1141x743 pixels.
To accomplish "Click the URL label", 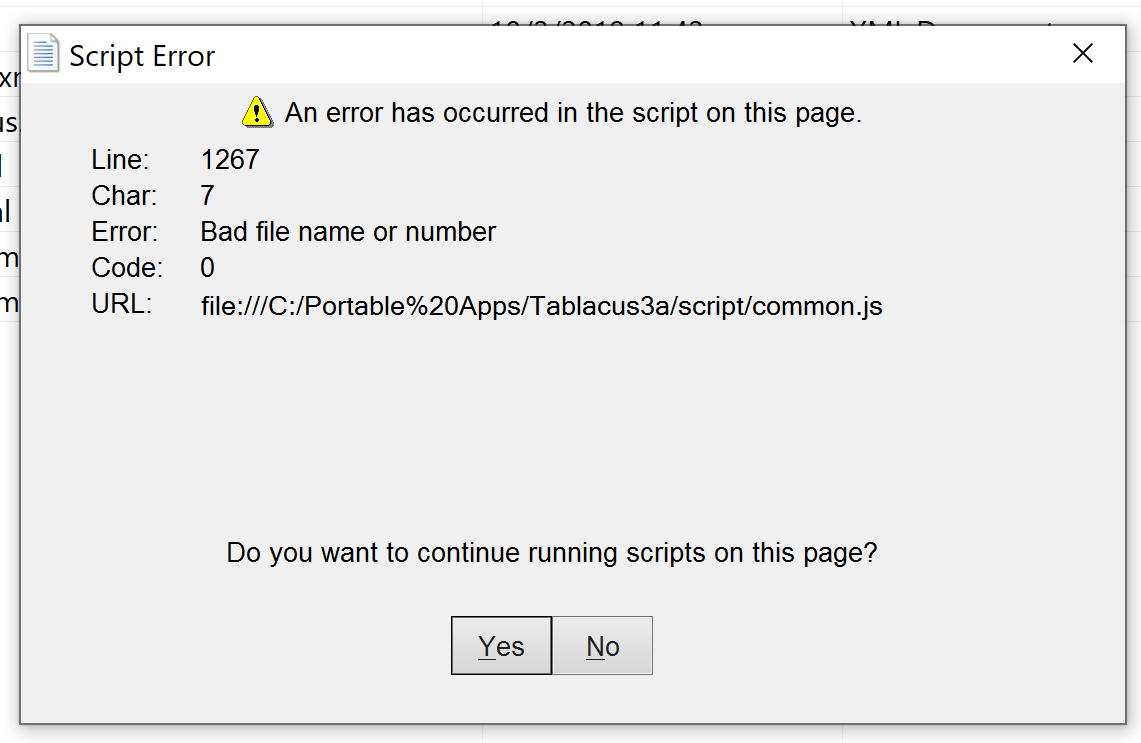I will tap(119, 303).
